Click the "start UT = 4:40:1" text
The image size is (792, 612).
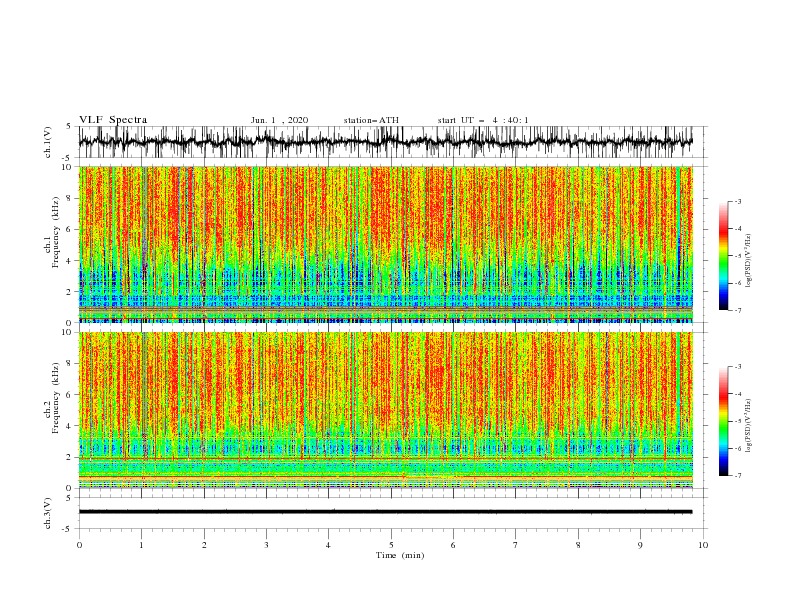pyautogui.click(x=483, y=120)
